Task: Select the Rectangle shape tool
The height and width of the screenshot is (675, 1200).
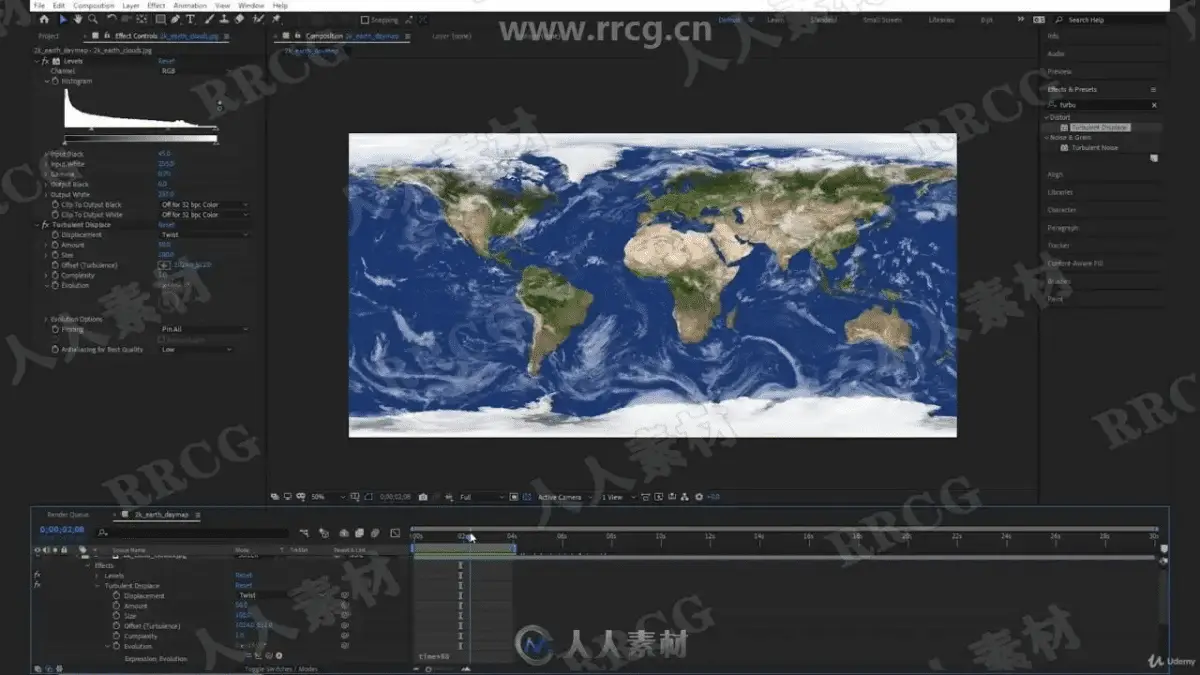Action: click(160, 19)
